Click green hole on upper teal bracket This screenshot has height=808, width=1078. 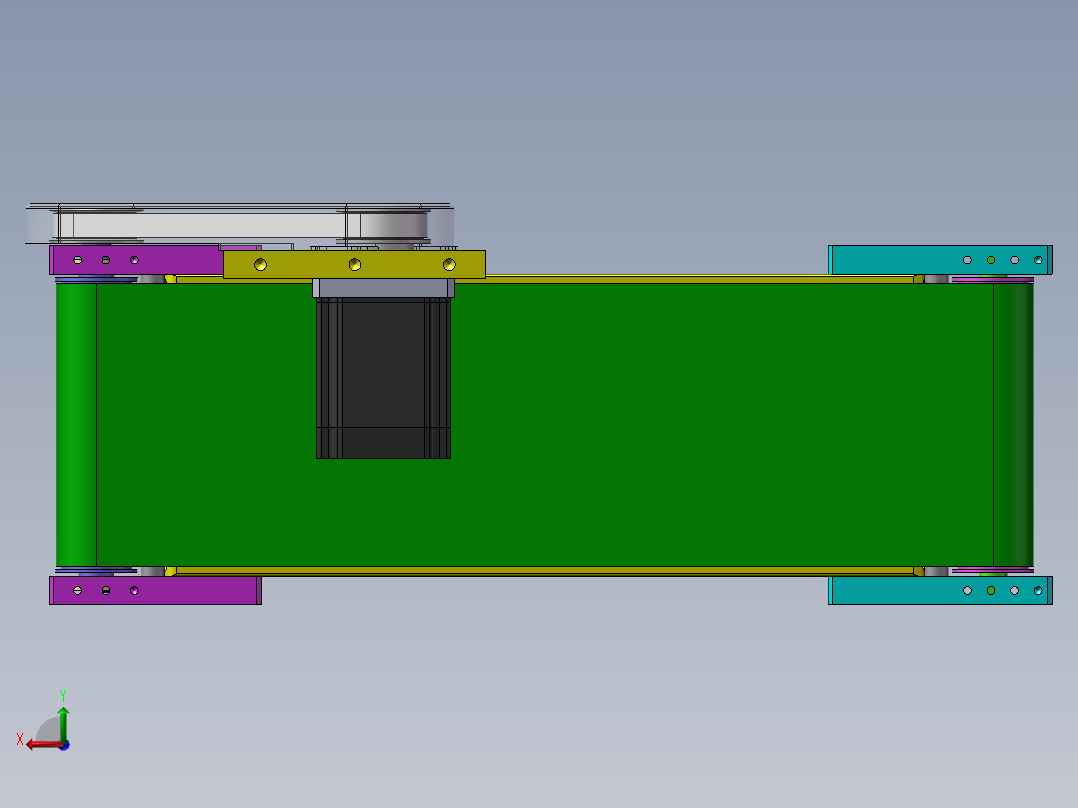click(x=991, y=260)
